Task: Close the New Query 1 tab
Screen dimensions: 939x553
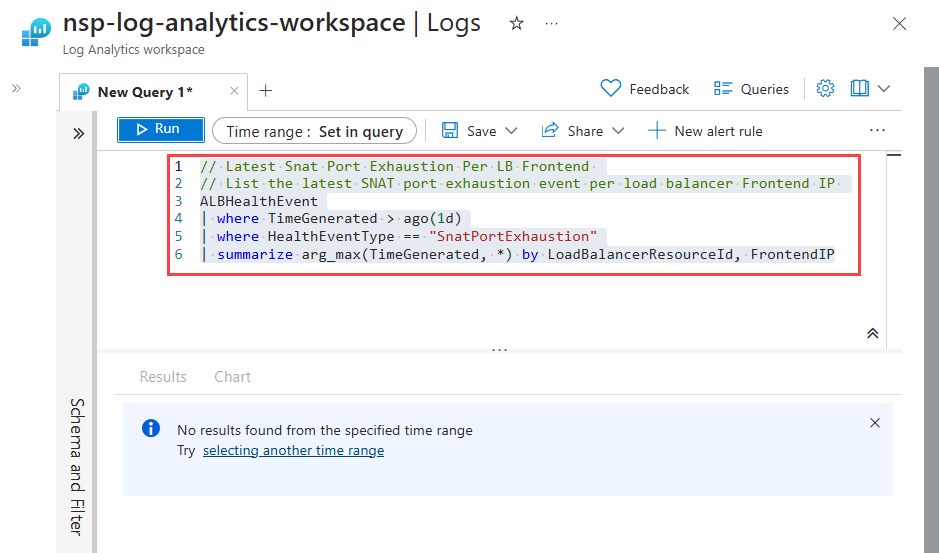Action: pos(234,91)
